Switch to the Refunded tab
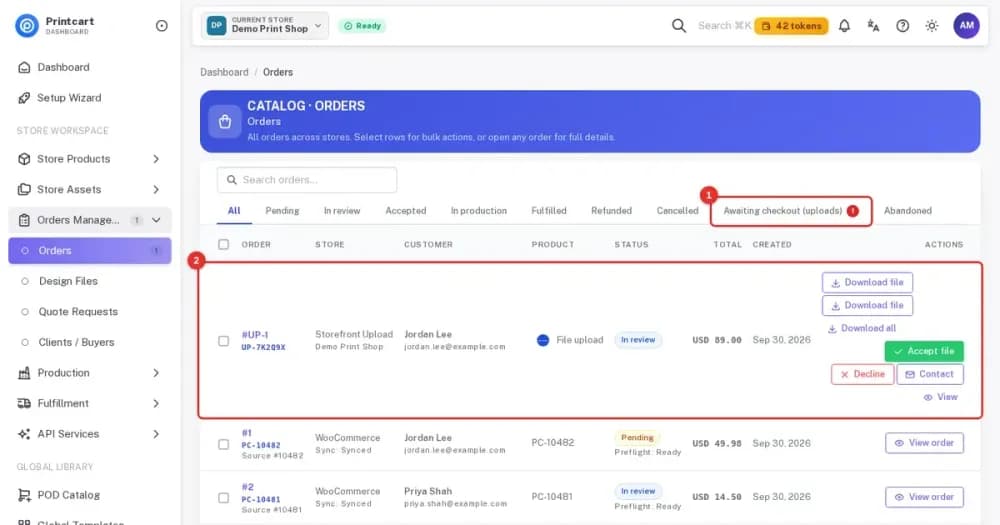This screenshot has width=1000, height=525. pyautogui.click(x=611, y=211)
